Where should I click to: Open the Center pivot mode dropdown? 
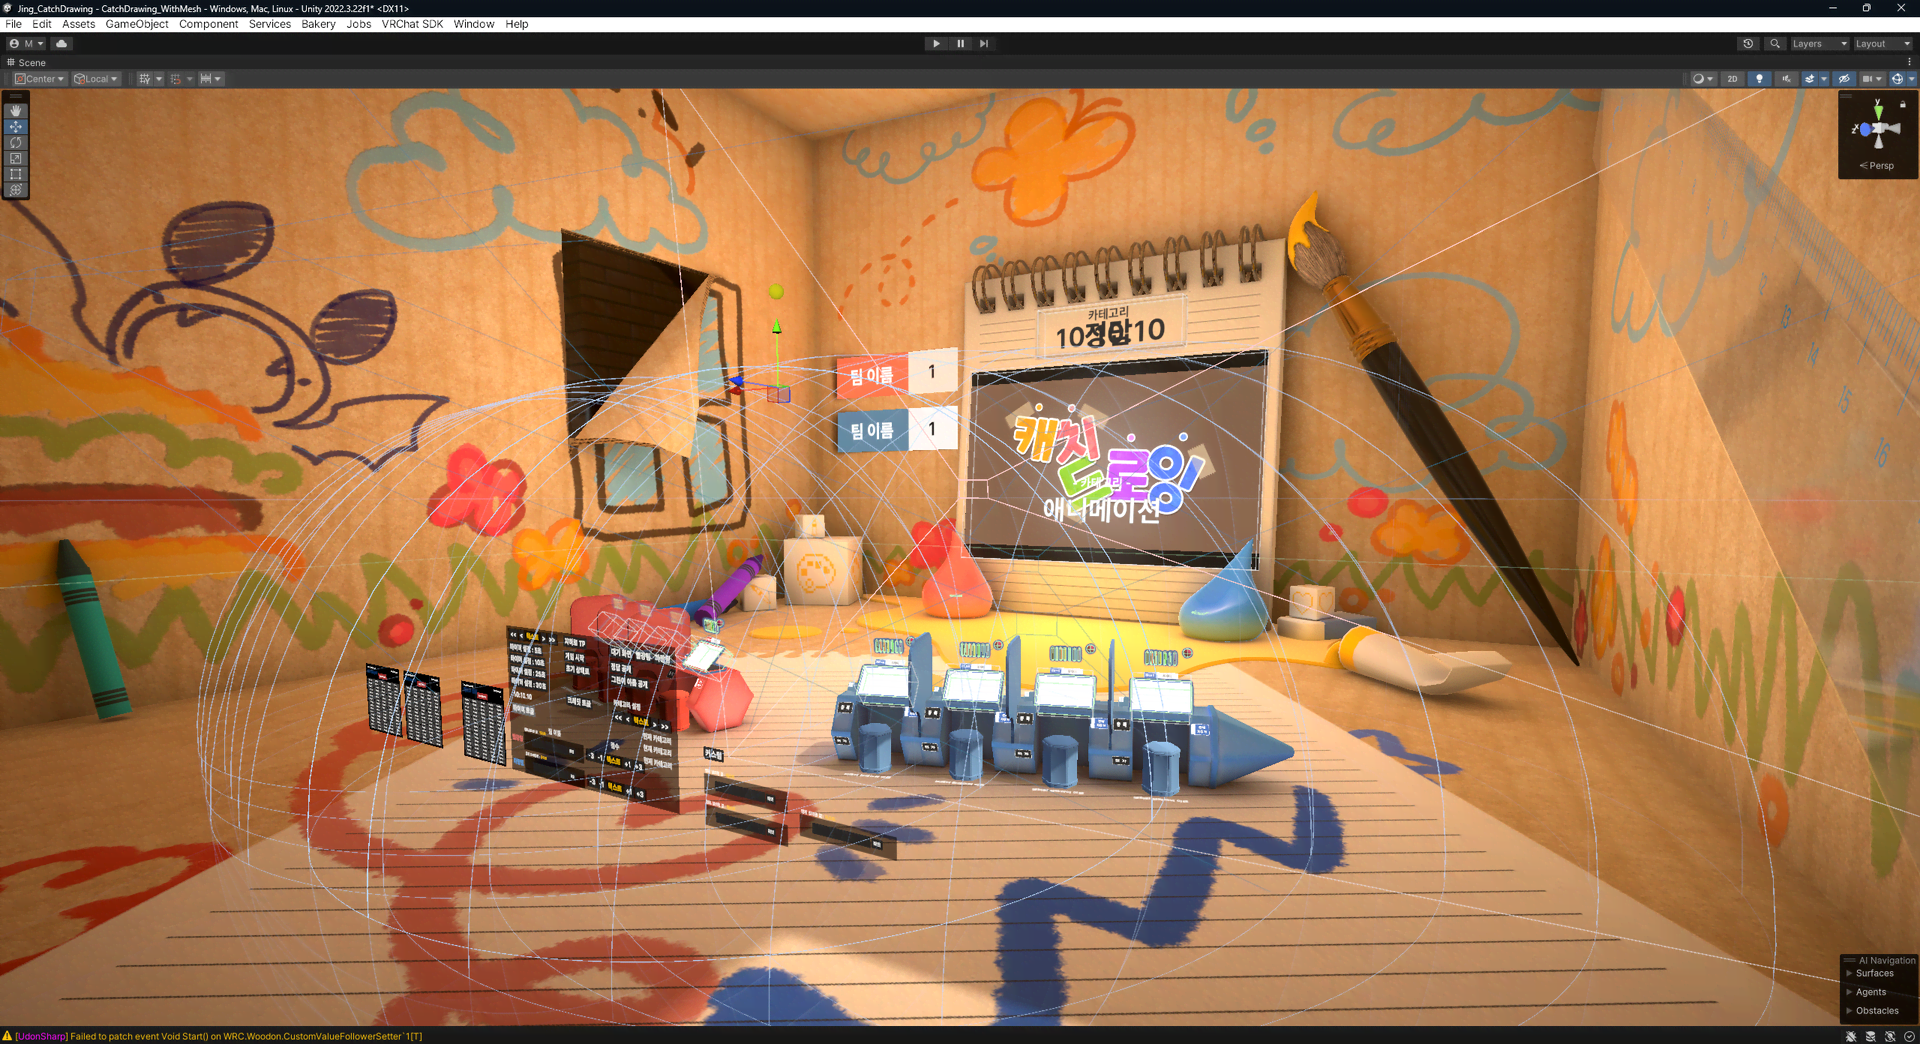pyautogui.click(x=40, y=79)
